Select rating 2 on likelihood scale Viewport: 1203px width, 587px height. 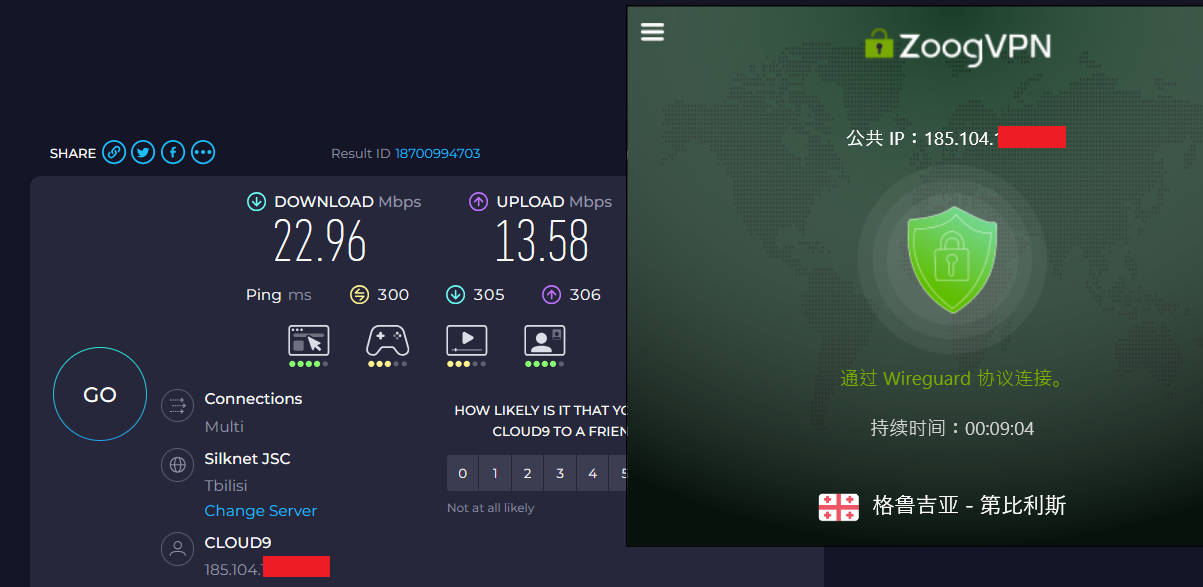point(527,474)
